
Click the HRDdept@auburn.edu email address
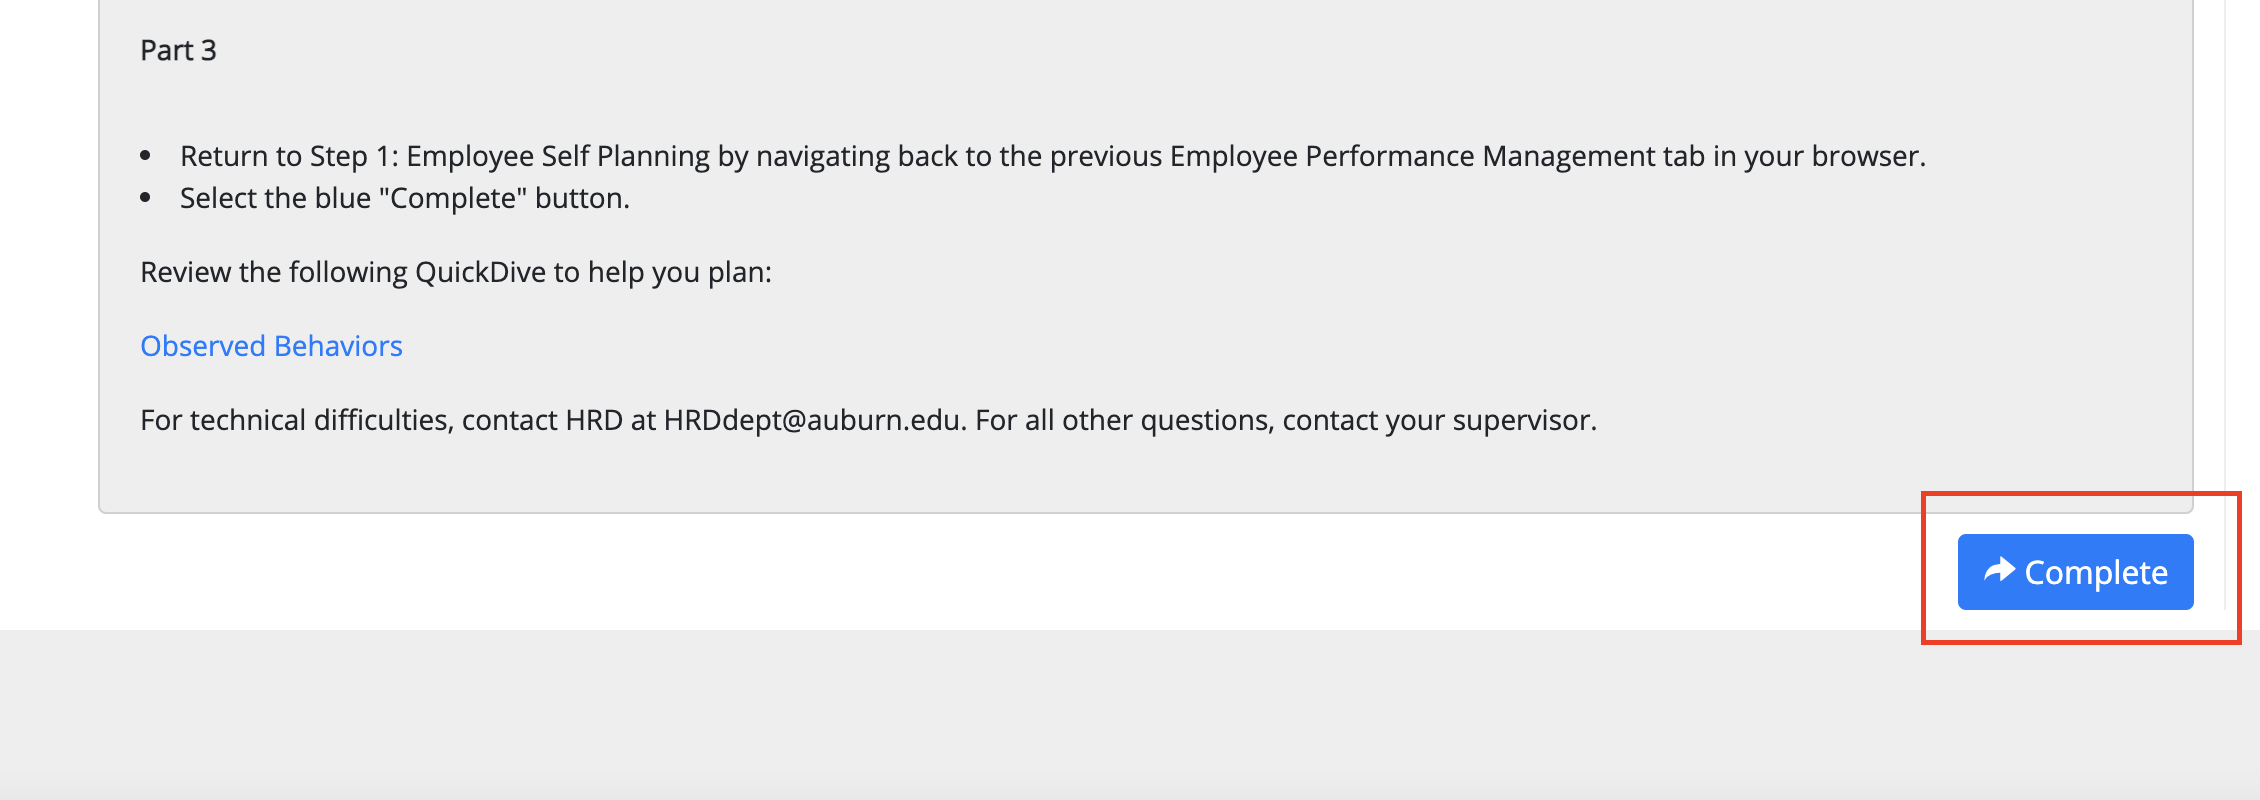point(812,421)
